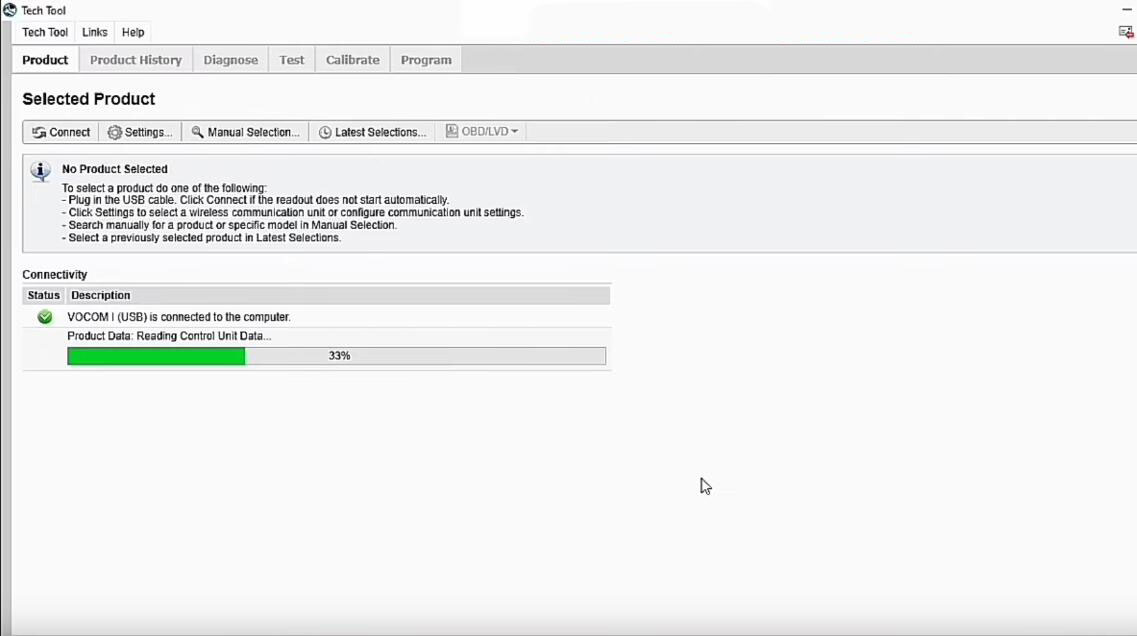Click the info icon beside No Product Selected

pyautogui.click(x=41, y=171)
